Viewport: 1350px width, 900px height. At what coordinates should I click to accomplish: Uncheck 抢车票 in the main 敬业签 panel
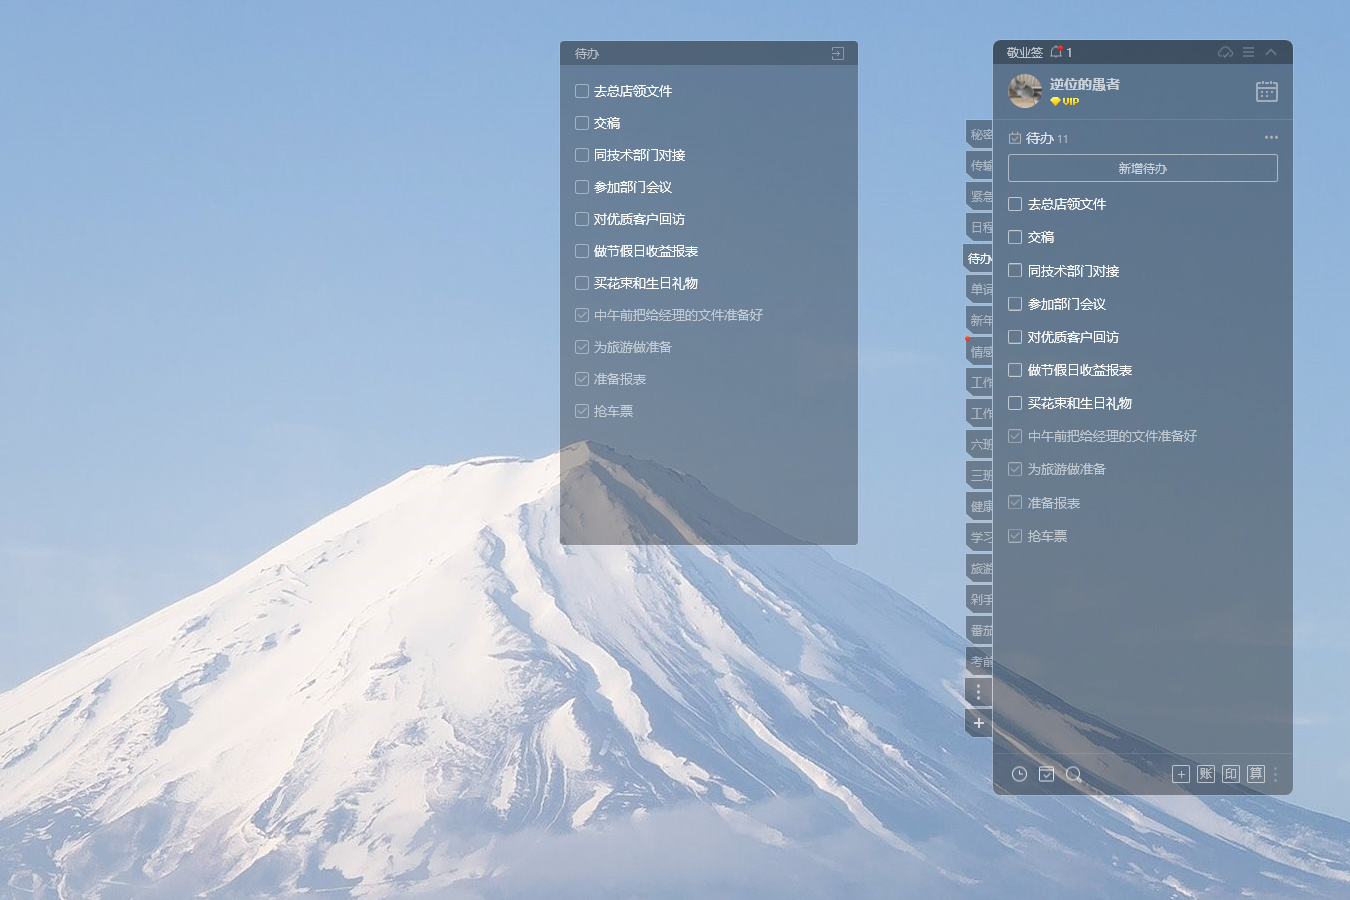(1015, 536)
